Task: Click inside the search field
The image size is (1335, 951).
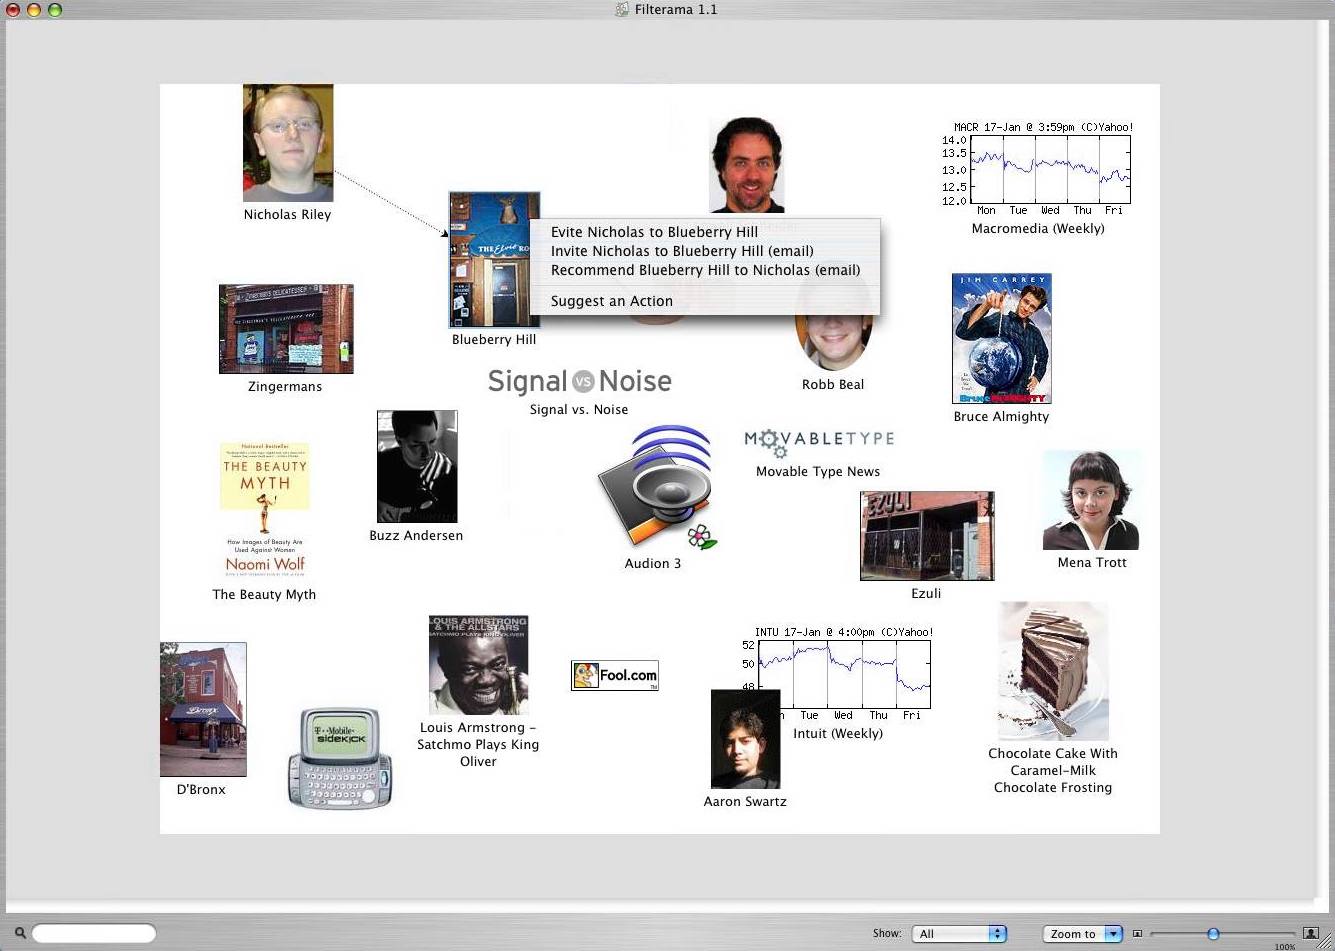Action: pyautogui.click(x=95, y=933)
